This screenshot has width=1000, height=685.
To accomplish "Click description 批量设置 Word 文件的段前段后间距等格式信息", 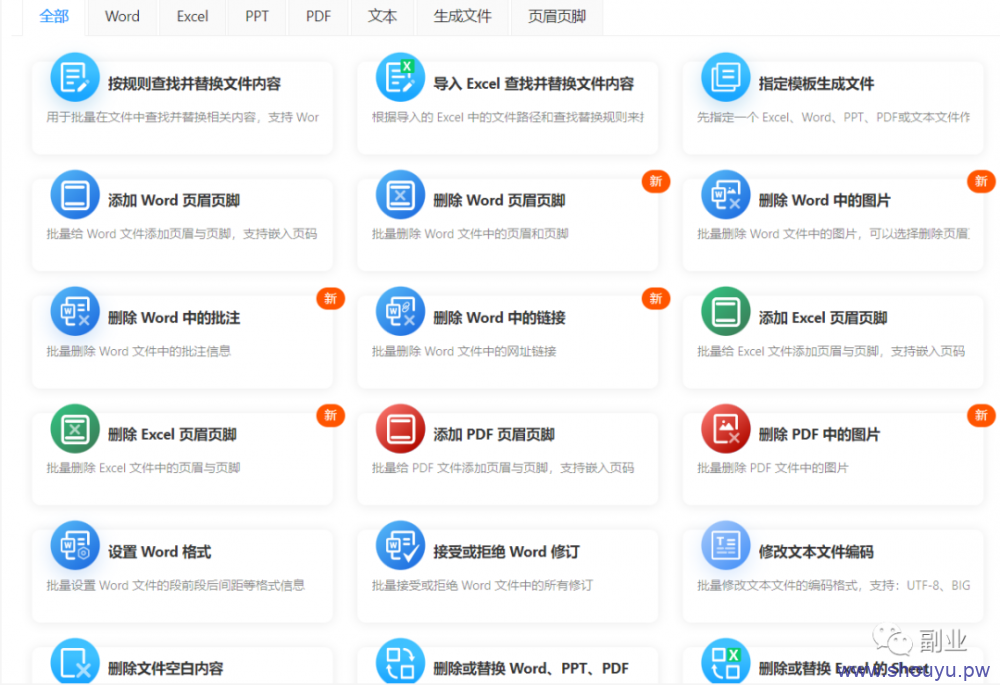I will pyautogui.click(x=175, y=586).
